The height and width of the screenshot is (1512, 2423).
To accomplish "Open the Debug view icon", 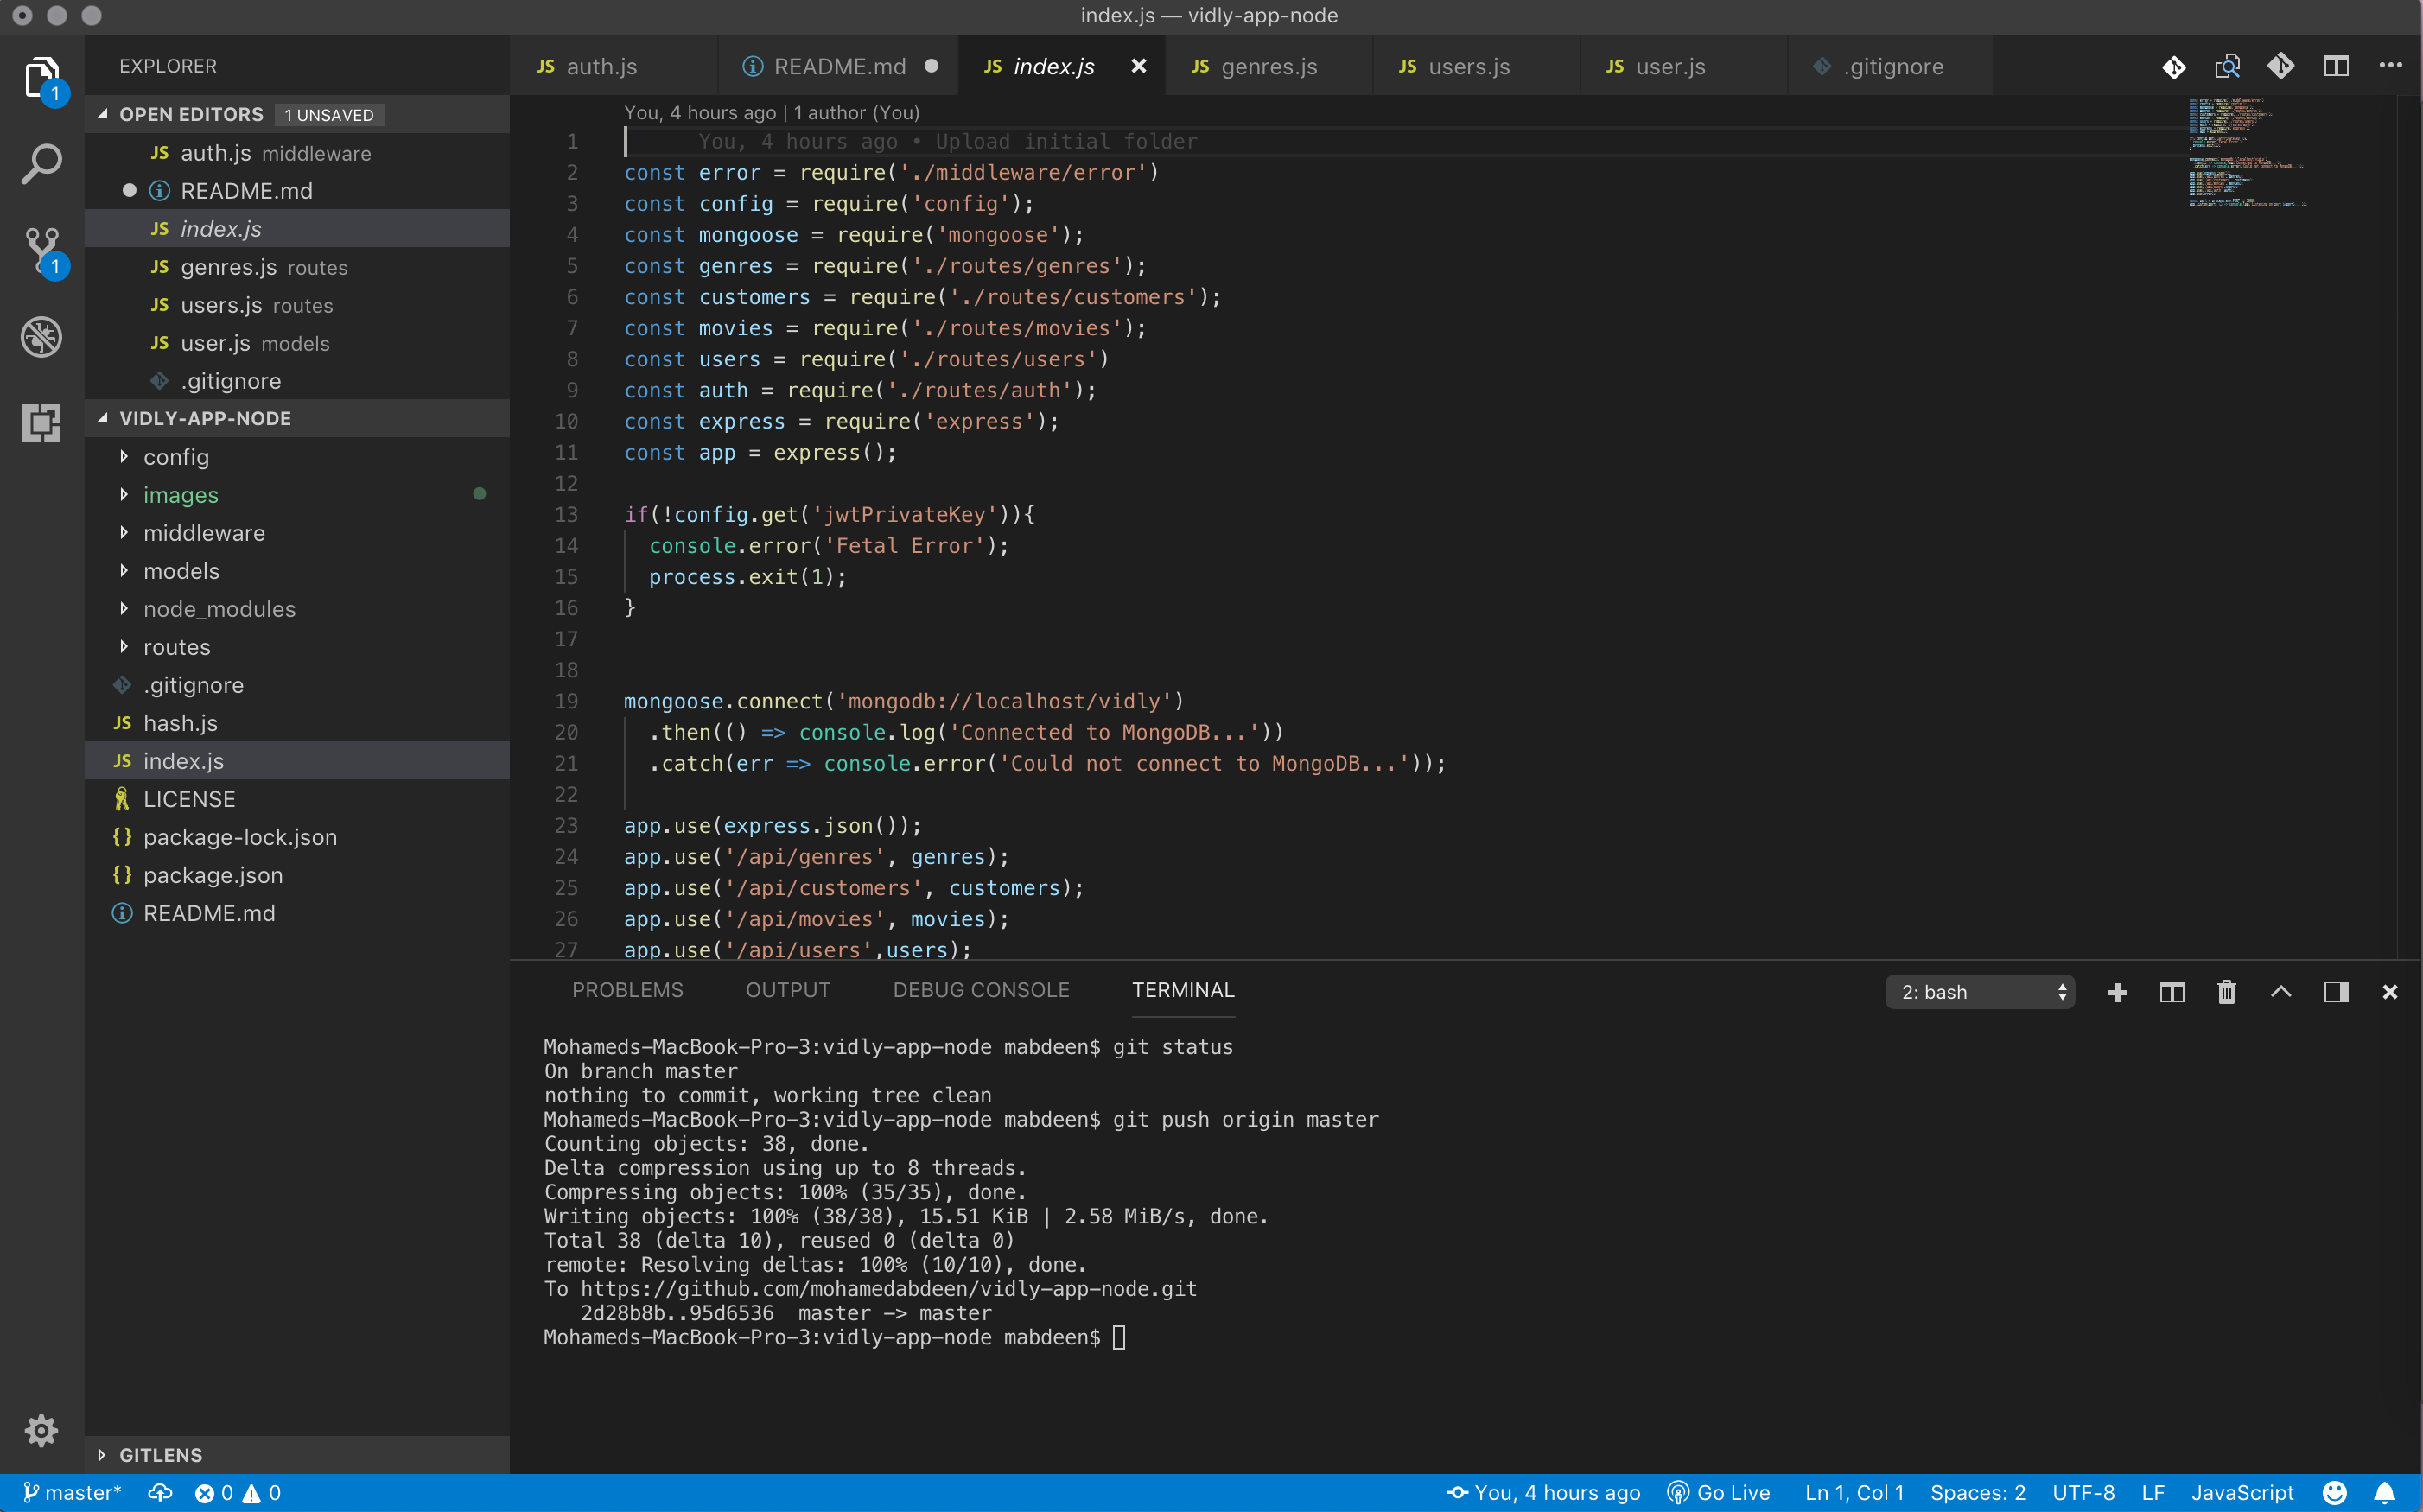I will tap(41, 337).
